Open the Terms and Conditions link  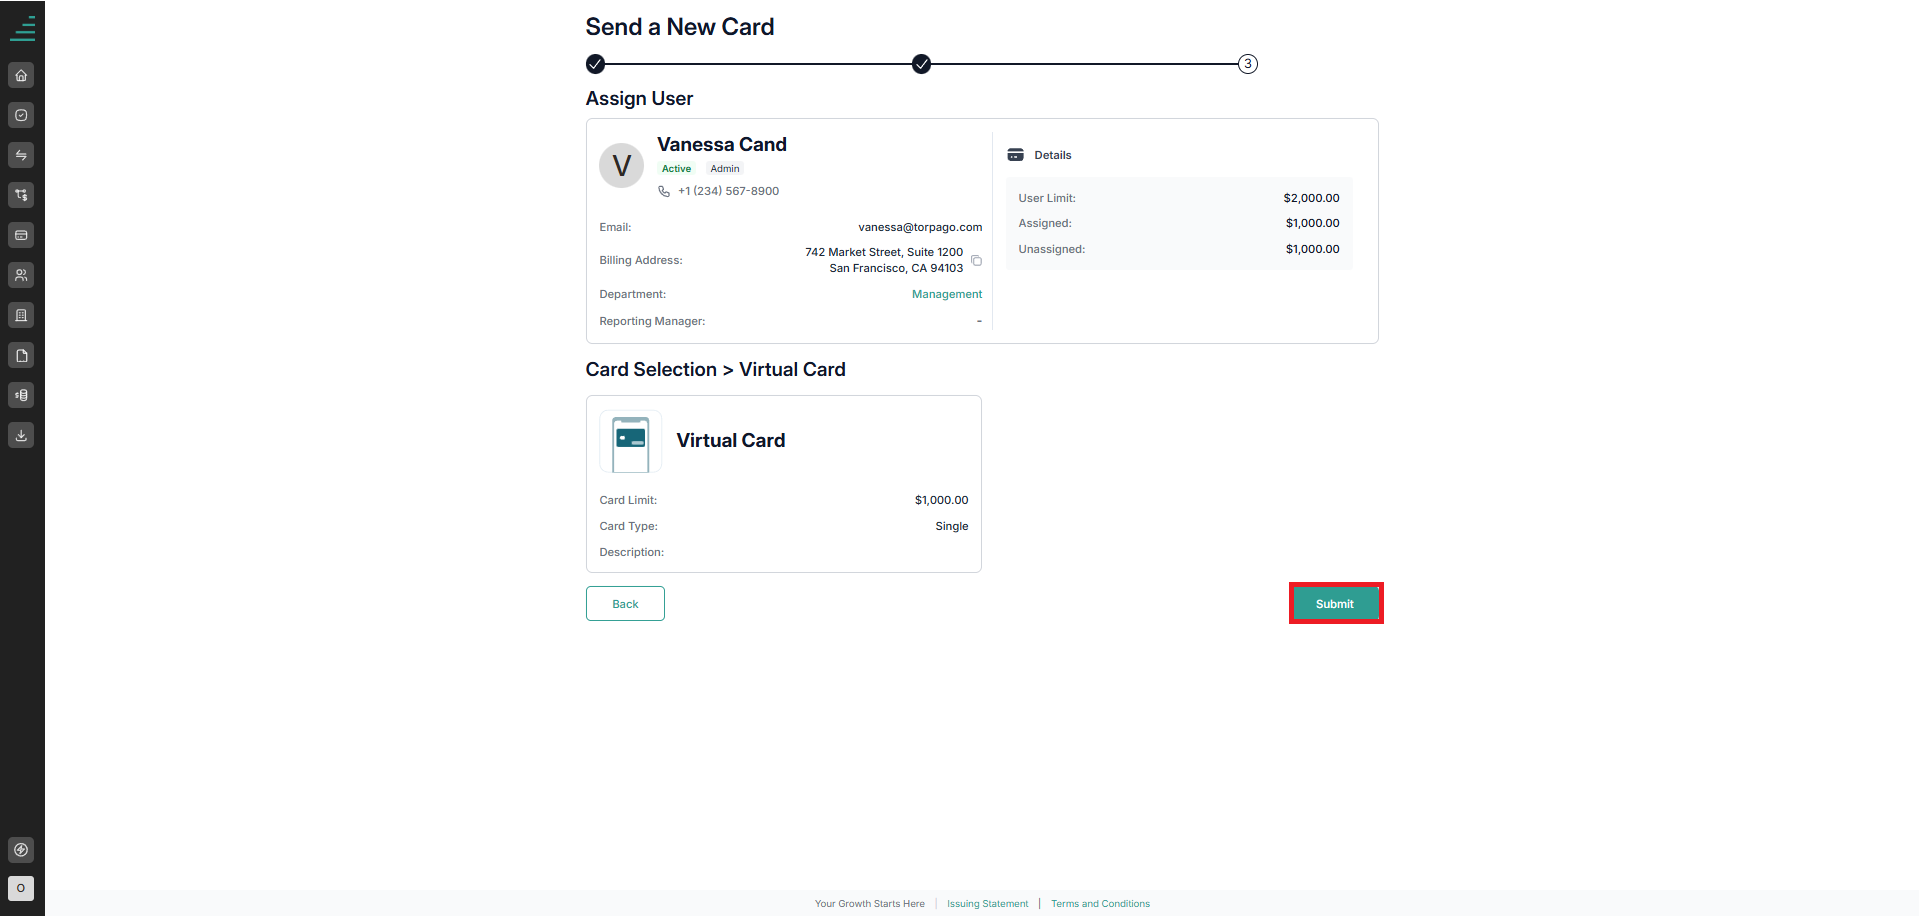[1100, 904]
